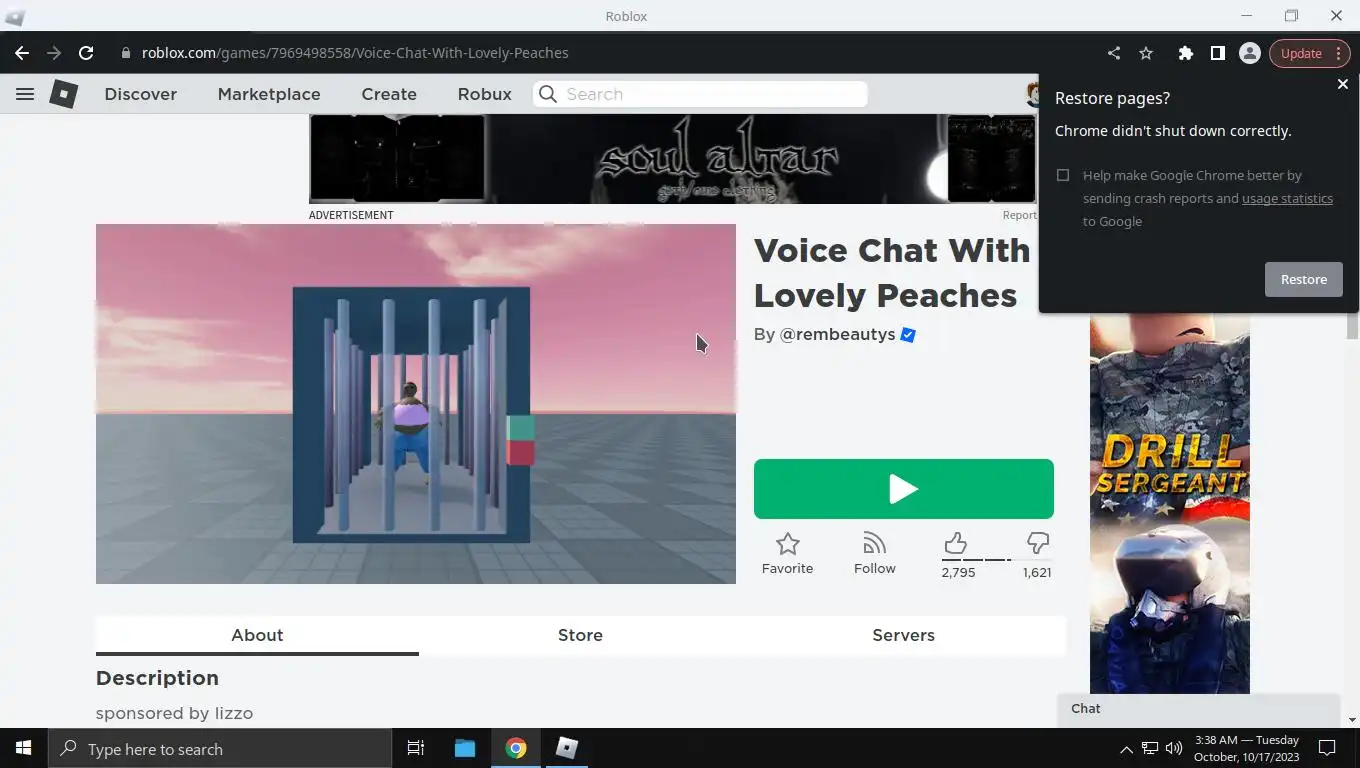This screenshot has height=768, width=1360.
Task: Follow this game via the feed icon
Action: point(875,542)
